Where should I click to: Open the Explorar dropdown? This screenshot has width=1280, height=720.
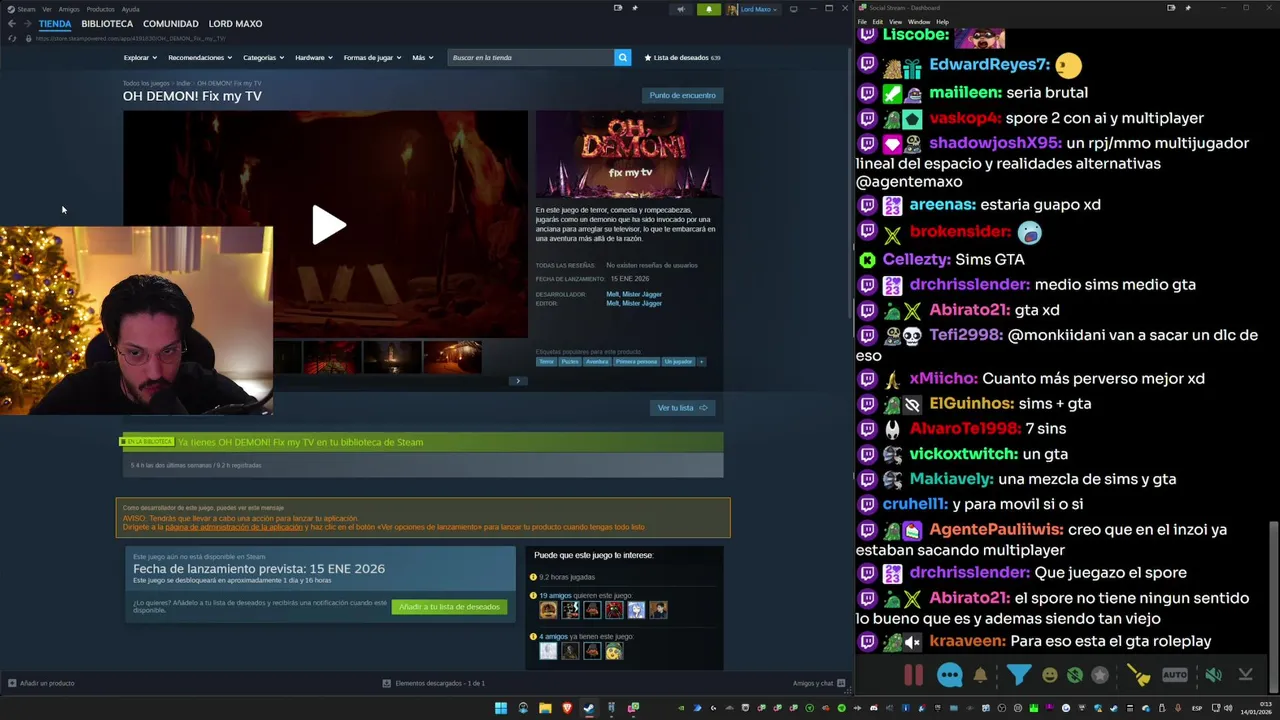click(140, 58)
